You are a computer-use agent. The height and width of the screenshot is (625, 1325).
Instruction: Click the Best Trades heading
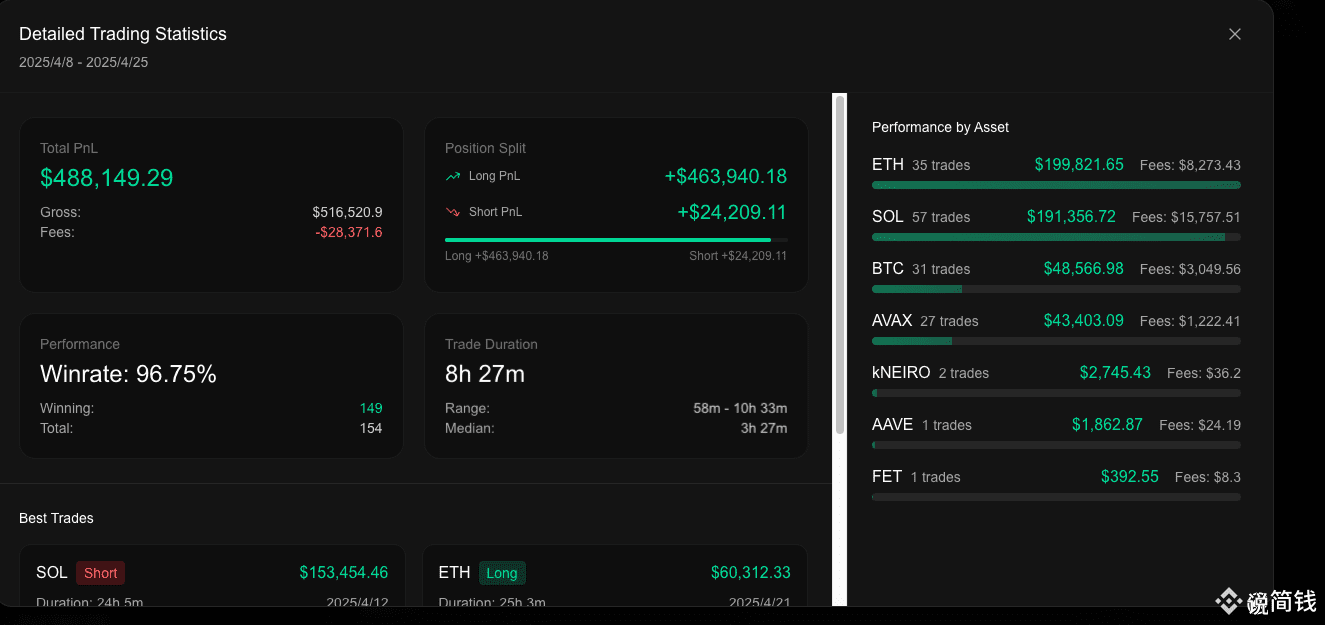pyautogui.click(x=56, y=518)
